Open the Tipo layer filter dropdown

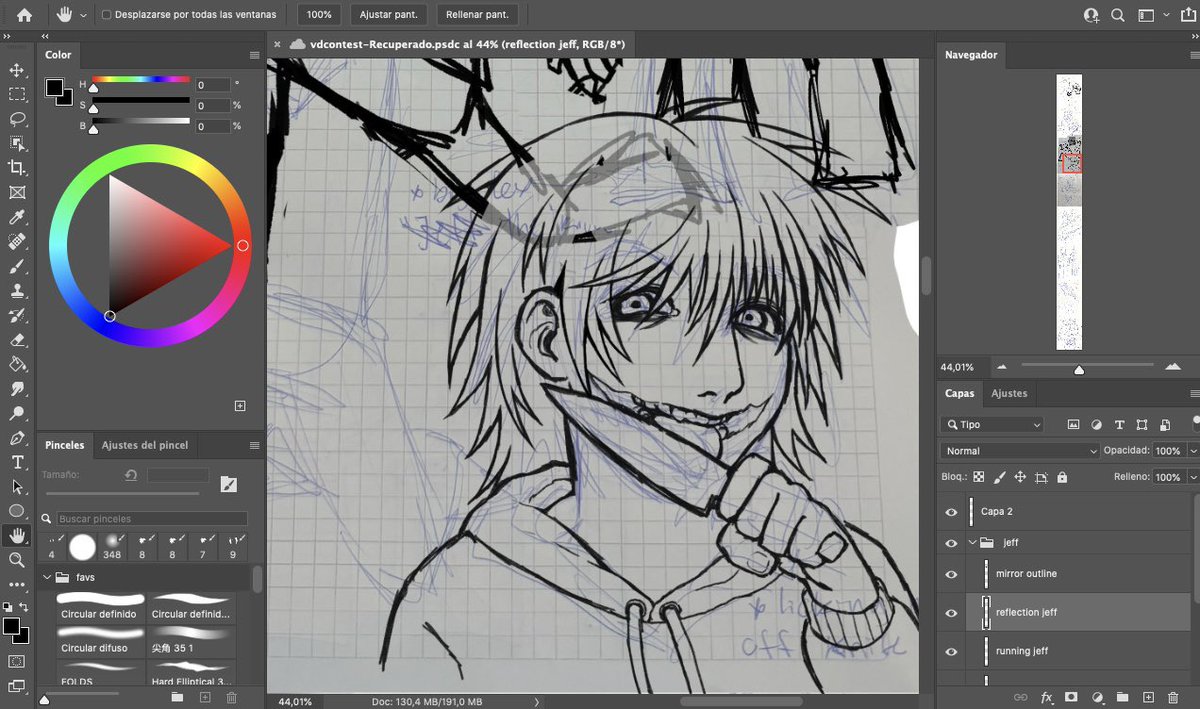pos(992,424)
